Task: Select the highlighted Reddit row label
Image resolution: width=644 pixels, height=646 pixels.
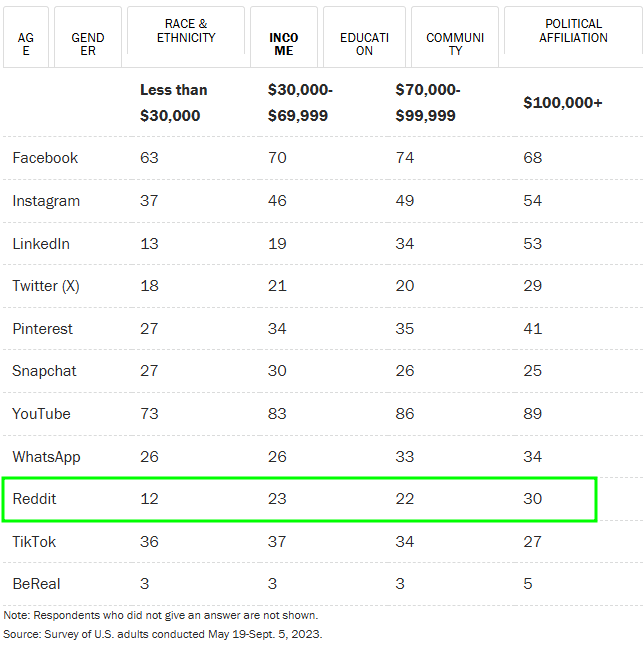Action: (34, 499)
